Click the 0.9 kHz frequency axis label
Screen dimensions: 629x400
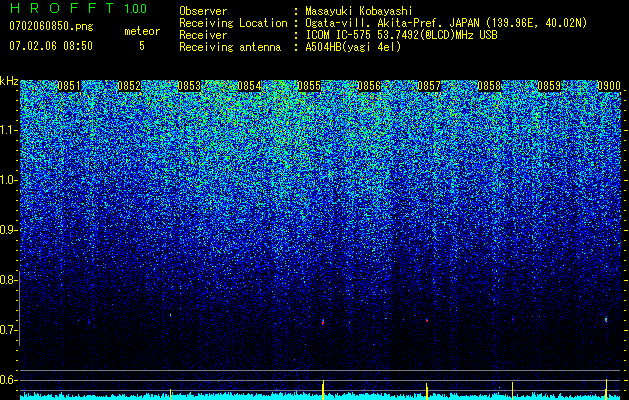click(7, 230)
